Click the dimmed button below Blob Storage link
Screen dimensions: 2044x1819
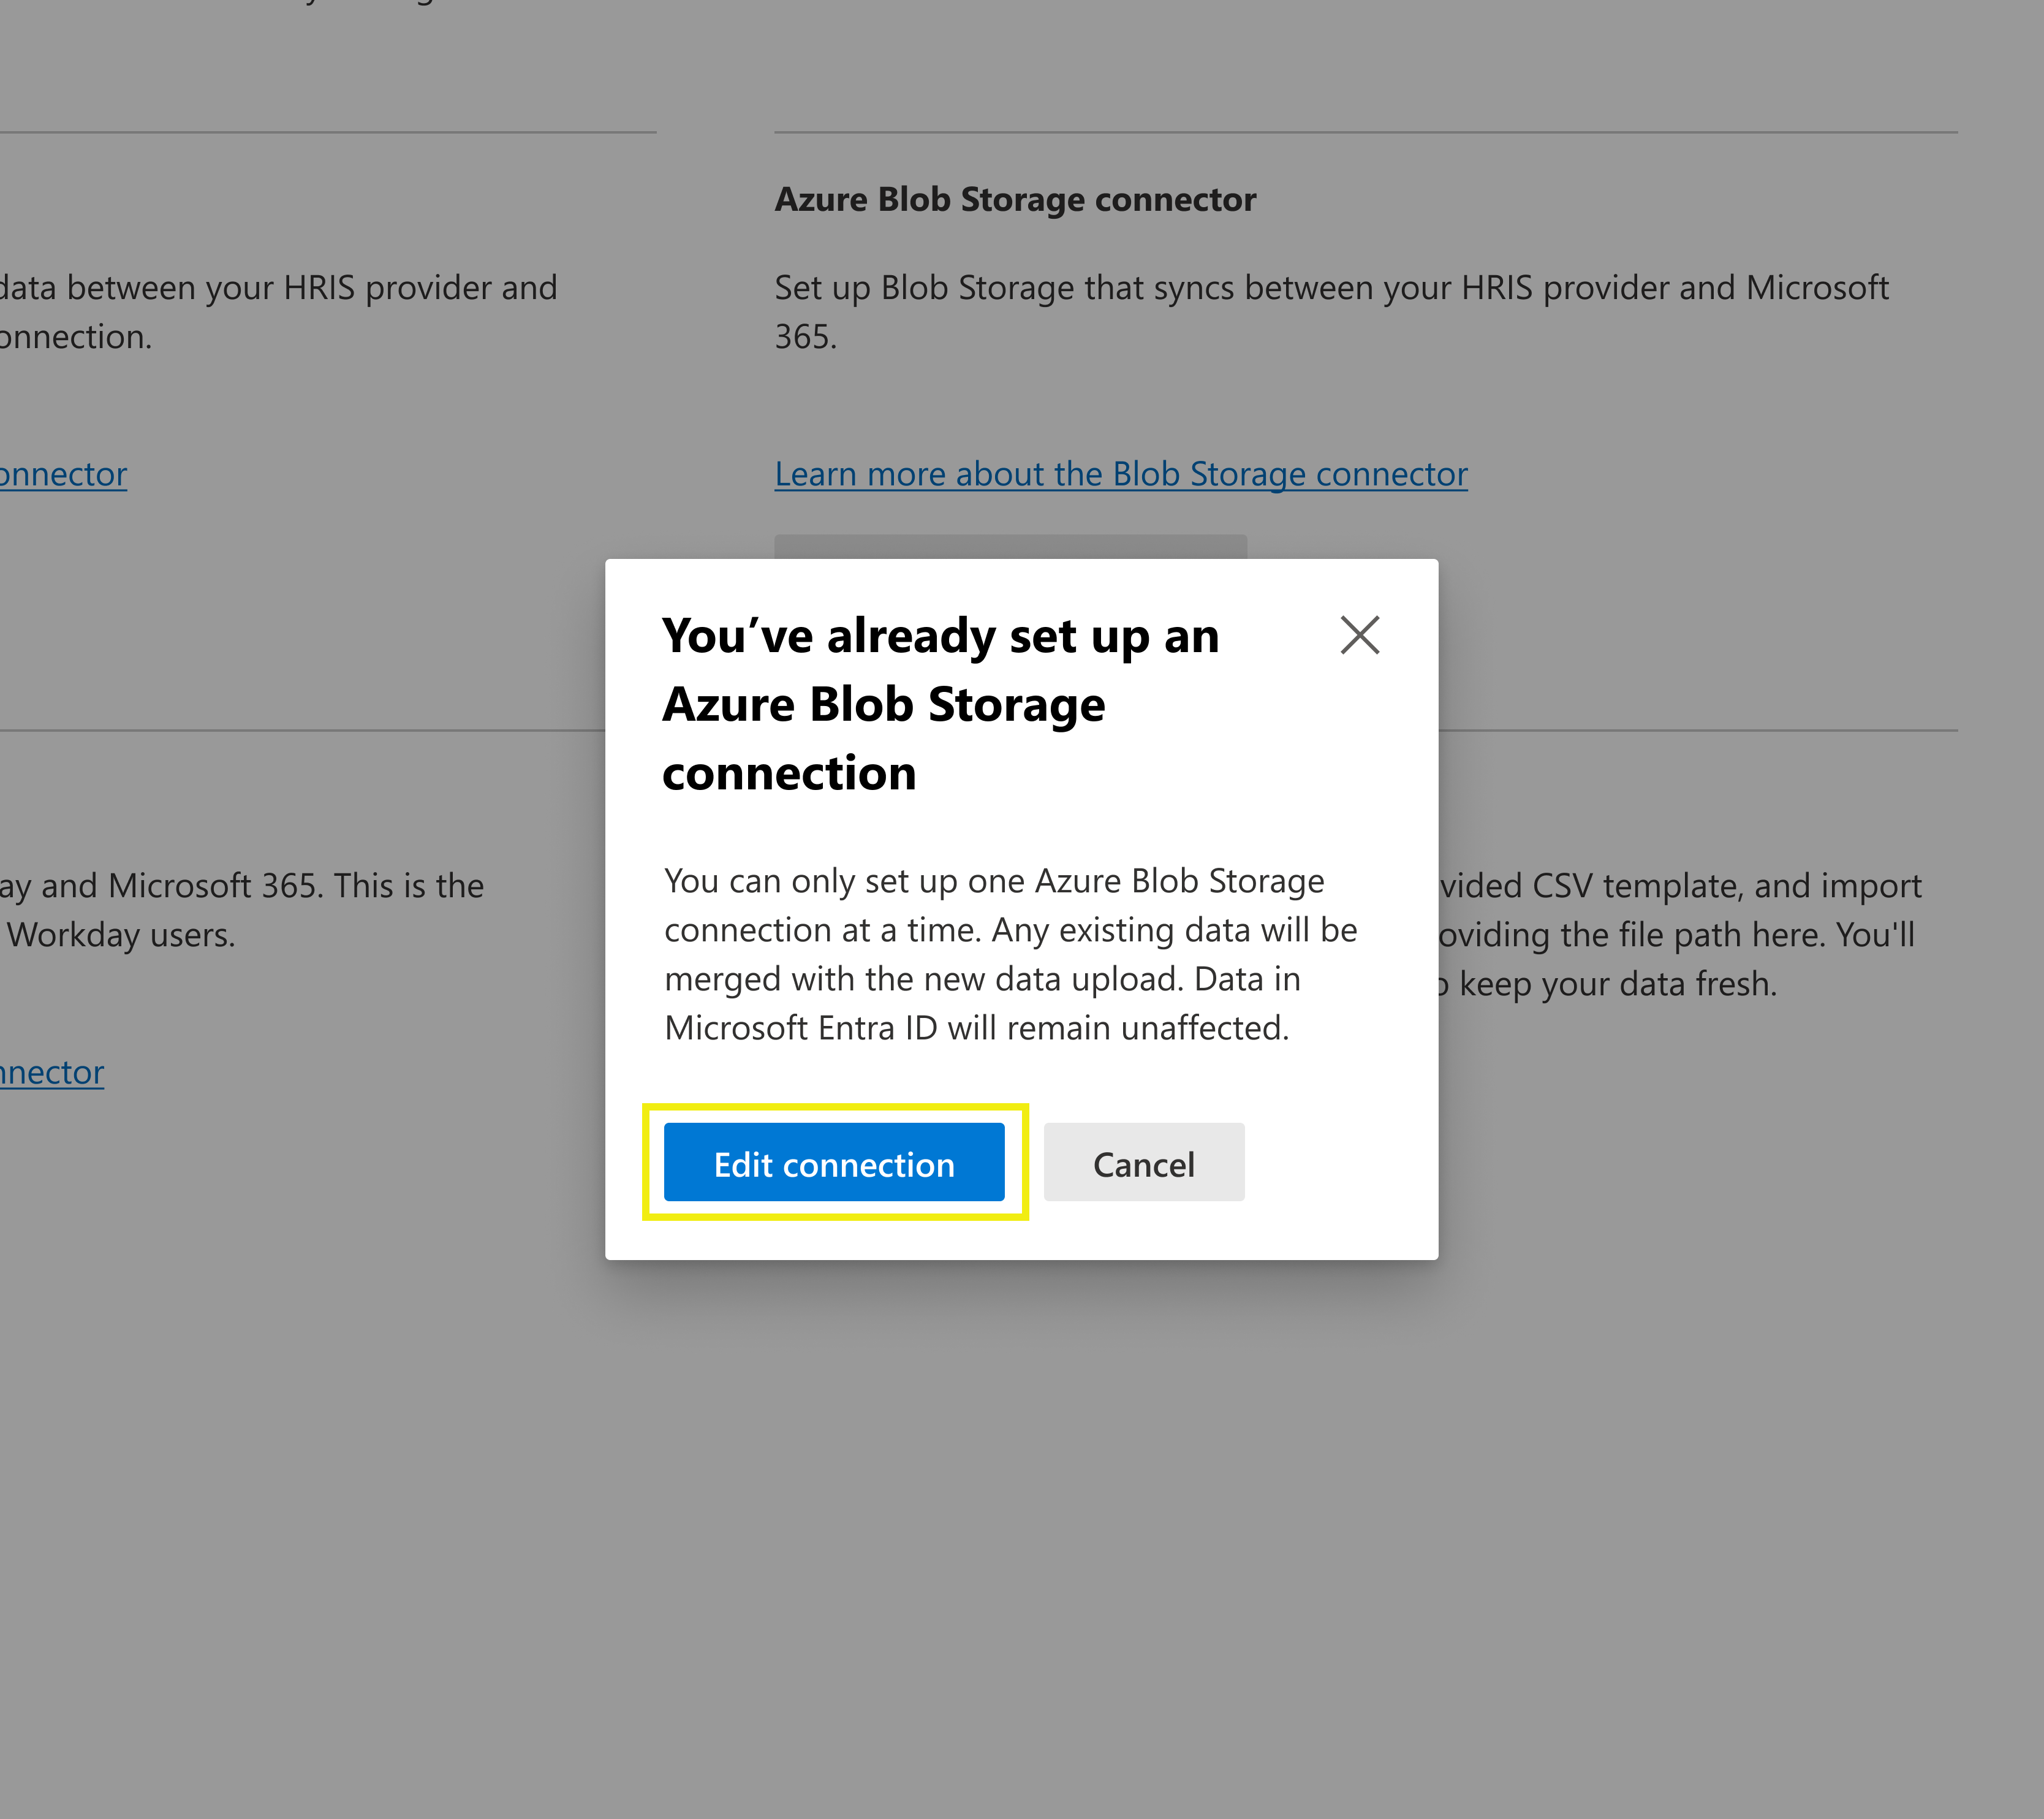pos(1010,546)
